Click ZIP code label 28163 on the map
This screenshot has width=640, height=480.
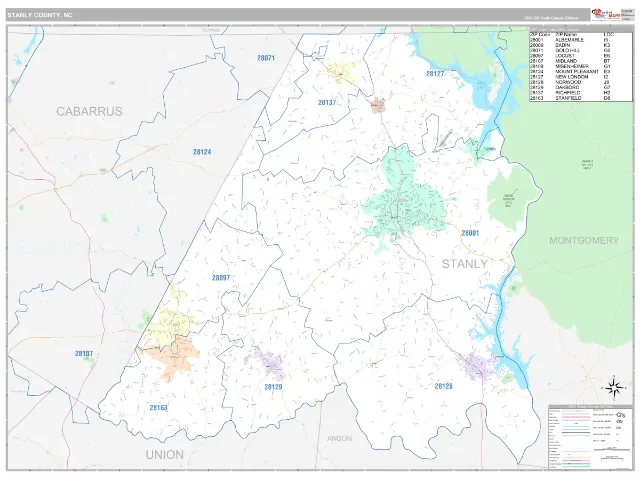158,407
